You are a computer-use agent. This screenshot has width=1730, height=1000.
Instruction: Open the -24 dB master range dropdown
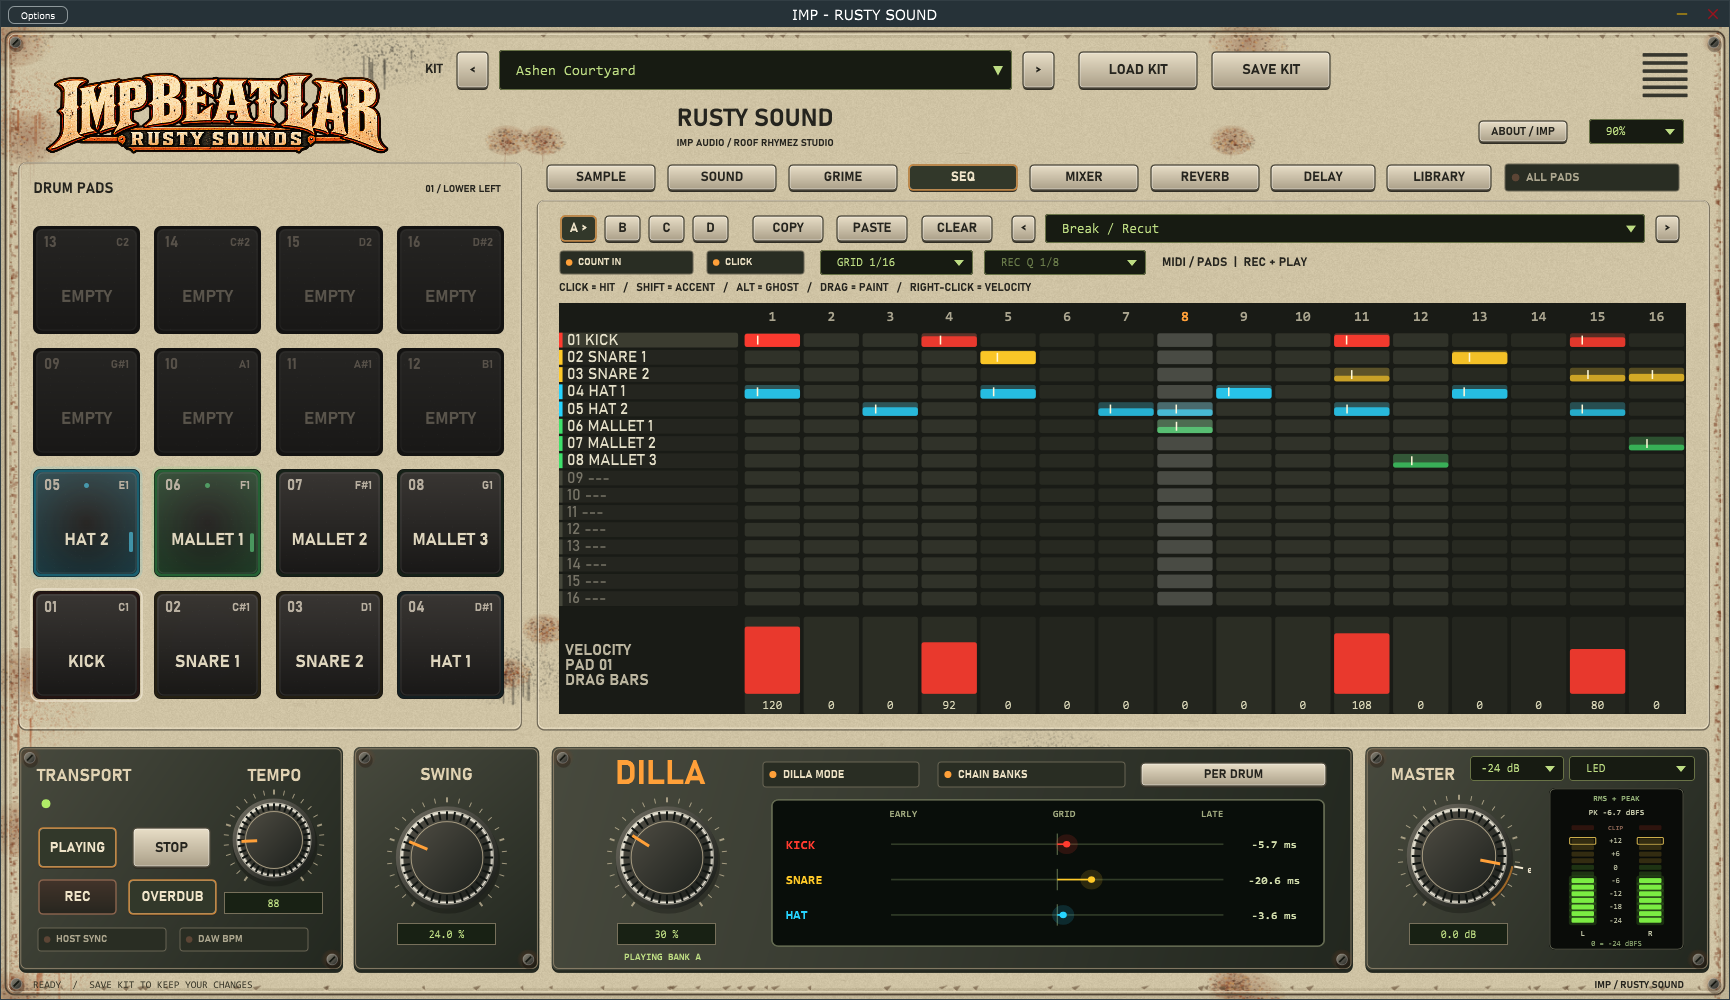(x=1516, y=768)
